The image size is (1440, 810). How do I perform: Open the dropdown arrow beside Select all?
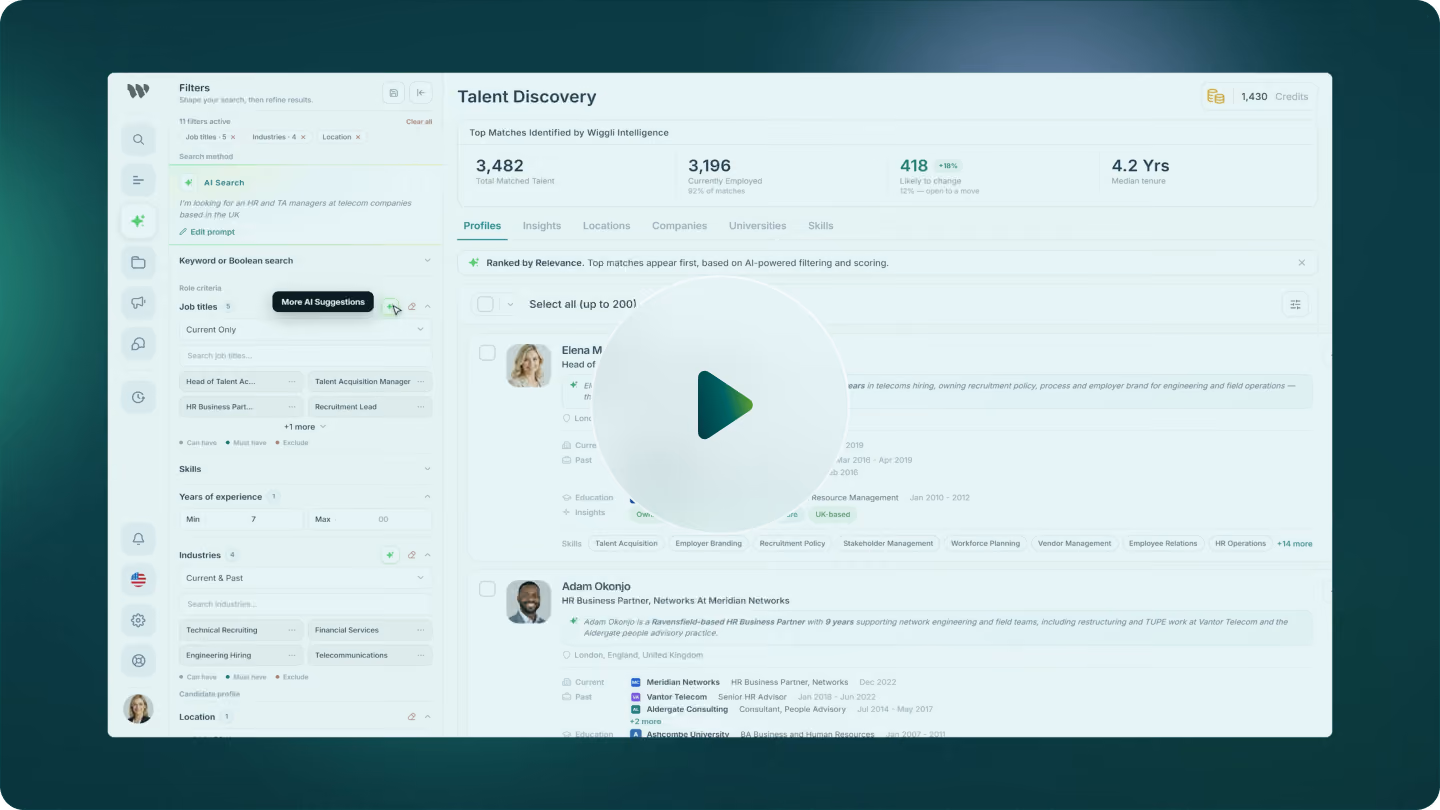pos(509,304)
